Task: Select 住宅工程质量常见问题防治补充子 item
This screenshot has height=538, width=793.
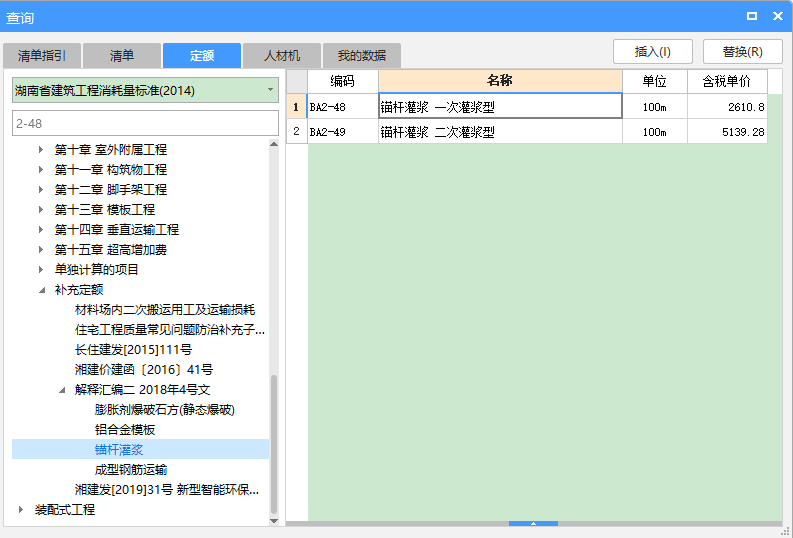Action: [170, 330]
